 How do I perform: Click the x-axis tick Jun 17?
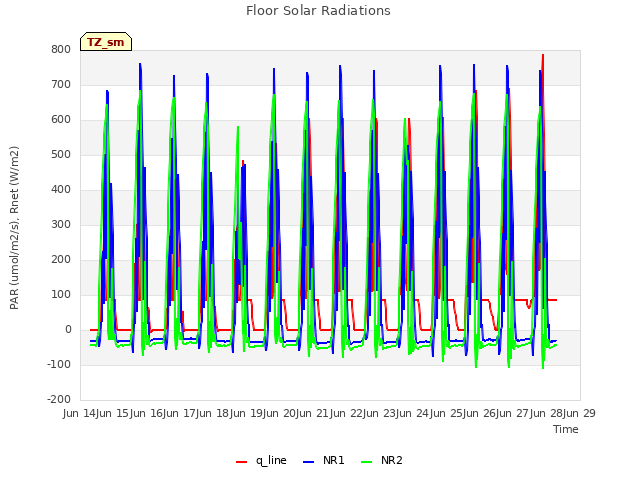pyautogui.click(x=181, y=413)
